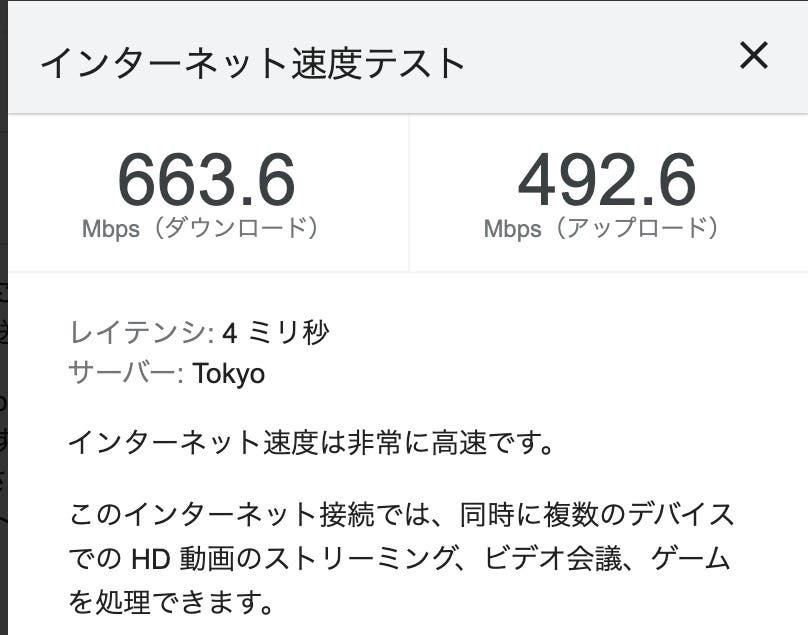Click the Mbps（アップロード） label

click(602, 229)
